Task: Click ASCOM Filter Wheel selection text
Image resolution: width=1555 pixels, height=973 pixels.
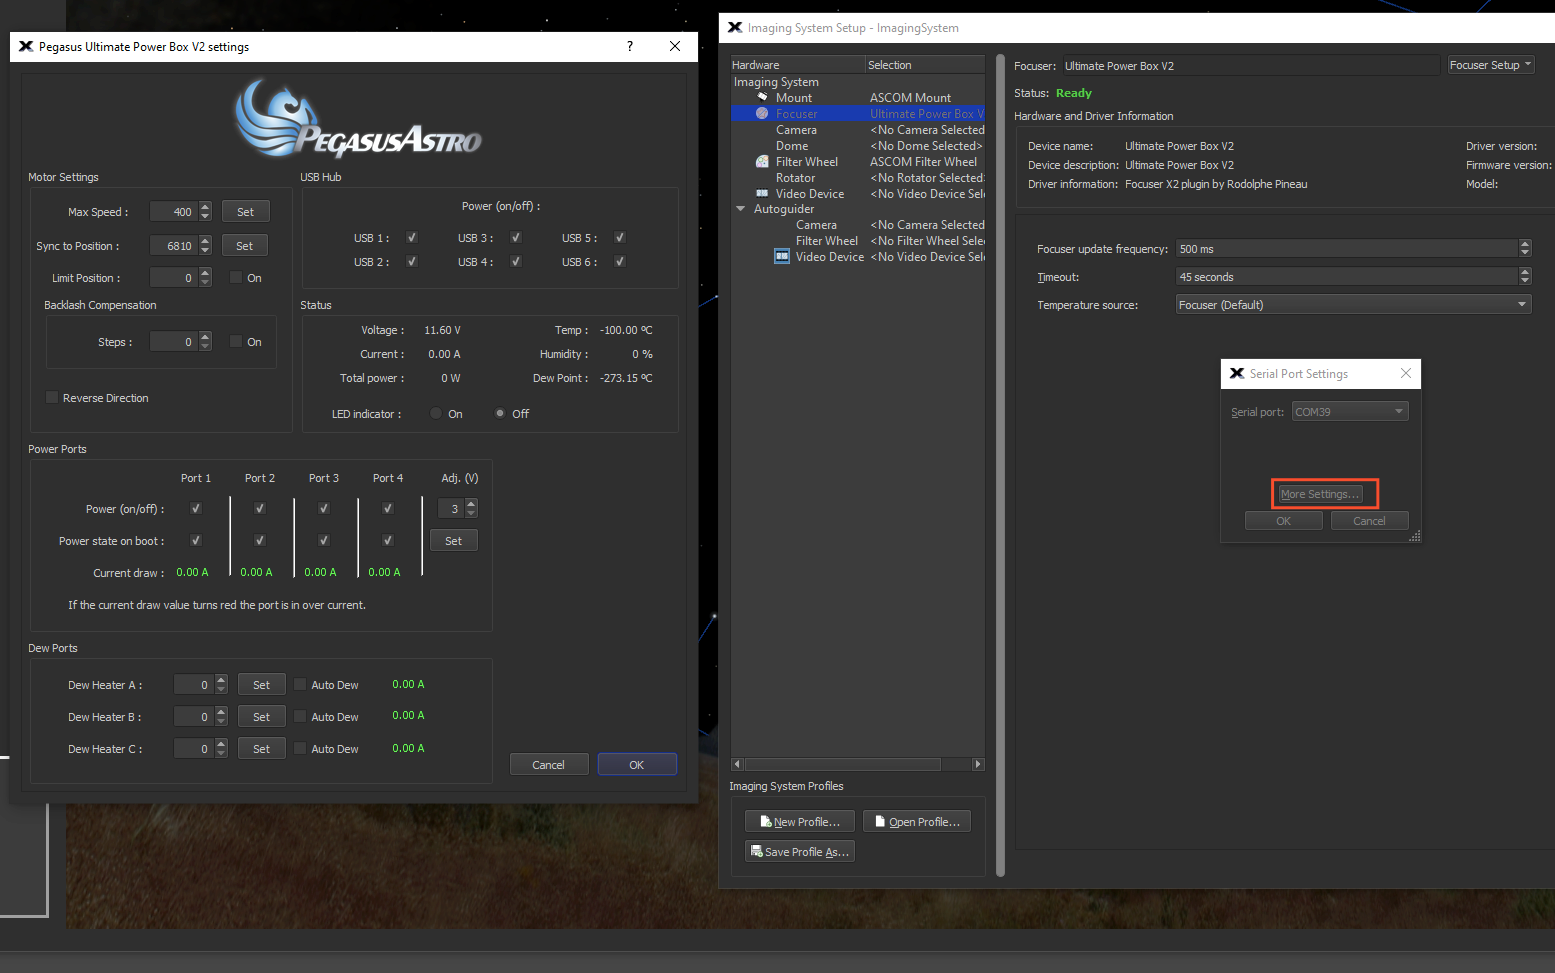Action: click(923, 161)
